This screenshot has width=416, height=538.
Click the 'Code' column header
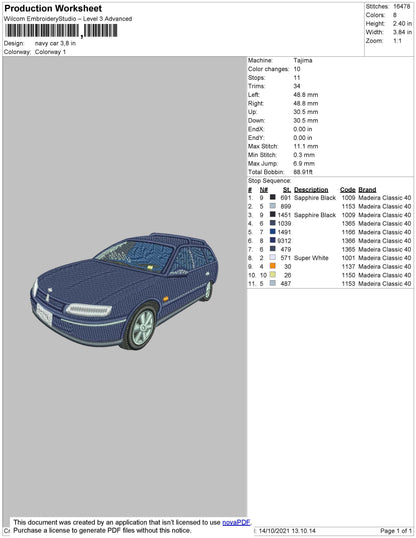pos(347,189)
